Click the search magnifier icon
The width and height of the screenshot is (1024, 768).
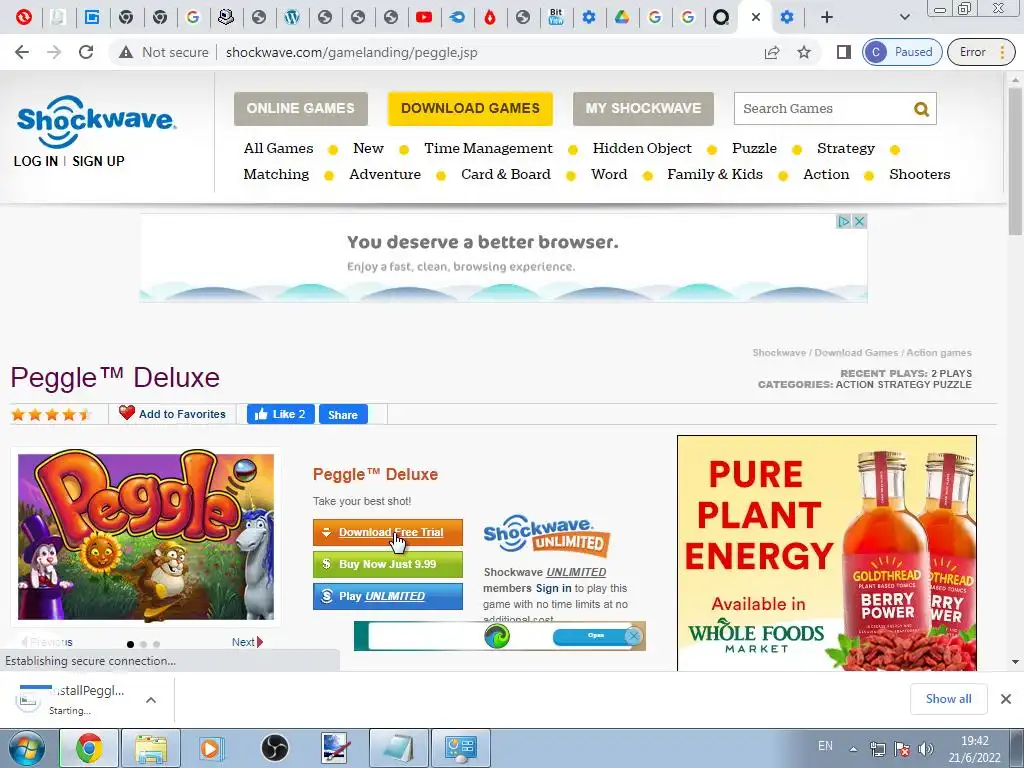pyautogui.click(x=921, y=109)
